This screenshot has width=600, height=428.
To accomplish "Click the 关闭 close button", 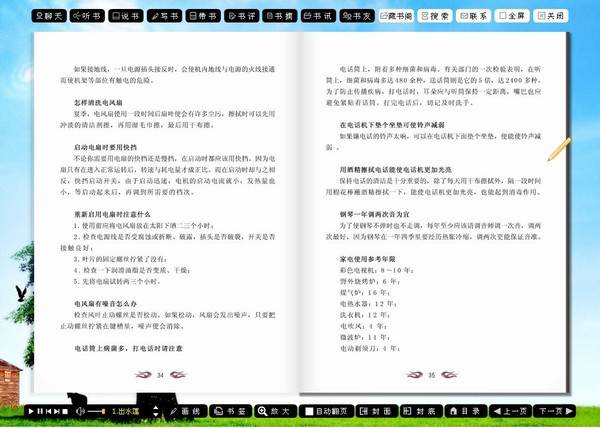I will (x=551, y=16).
